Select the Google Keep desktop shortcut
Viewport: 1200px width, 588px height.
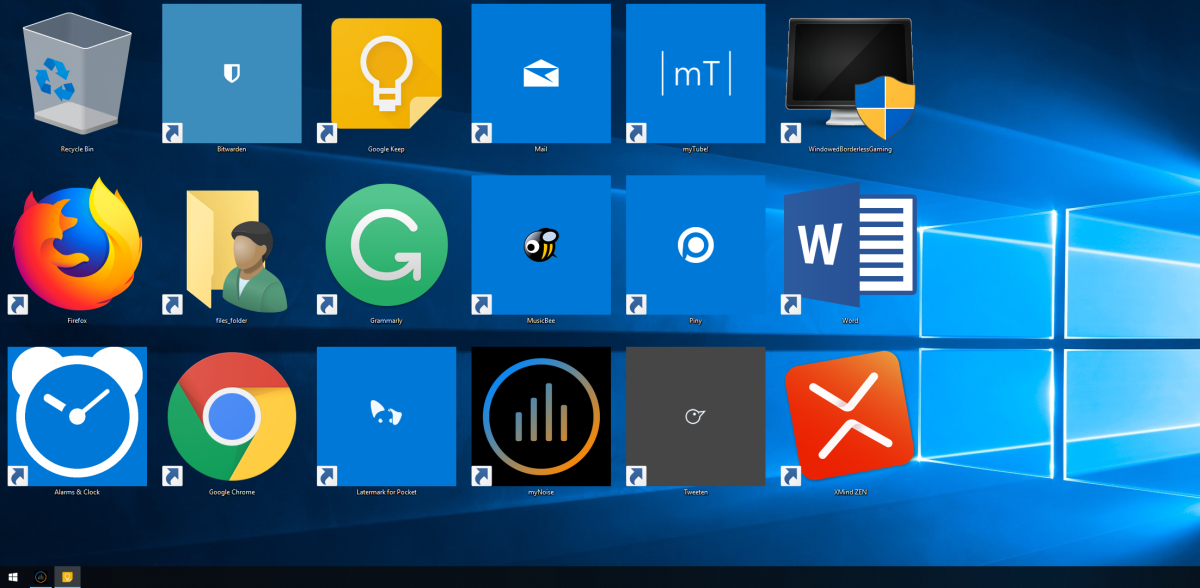click(386, 74)
